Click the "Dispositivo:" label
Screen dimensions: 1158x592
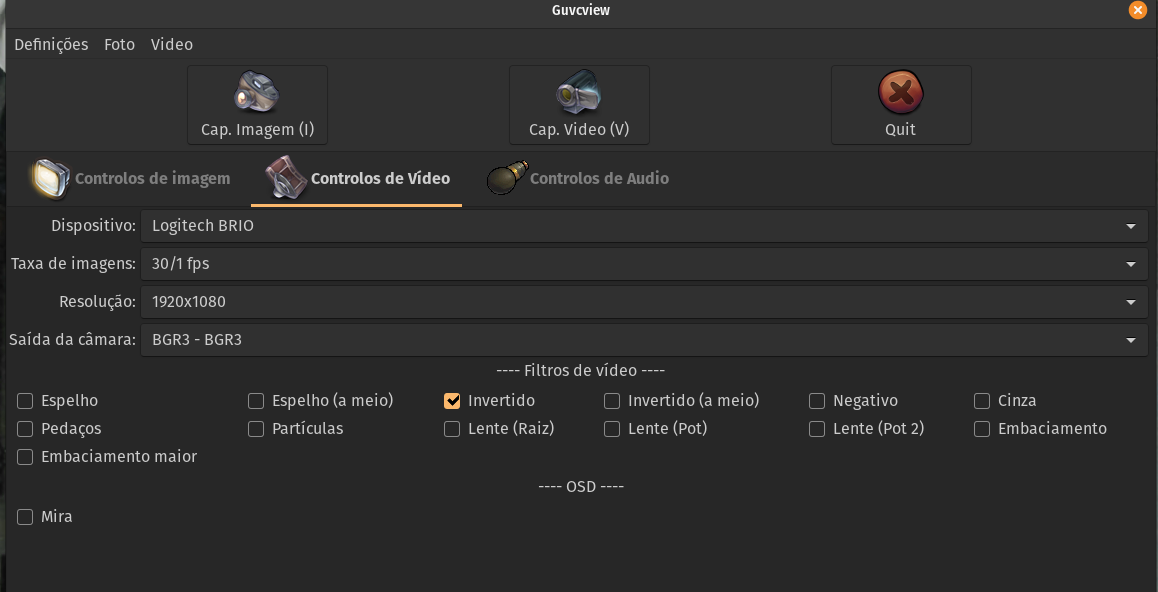click(x=94, y=226)
